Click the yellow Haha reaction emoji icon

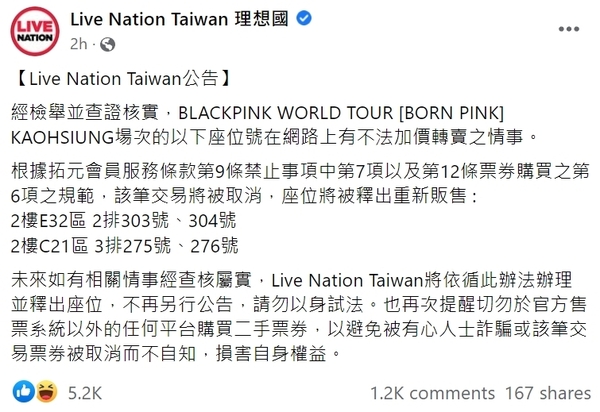pyautogui.click(x=43, y=390)
